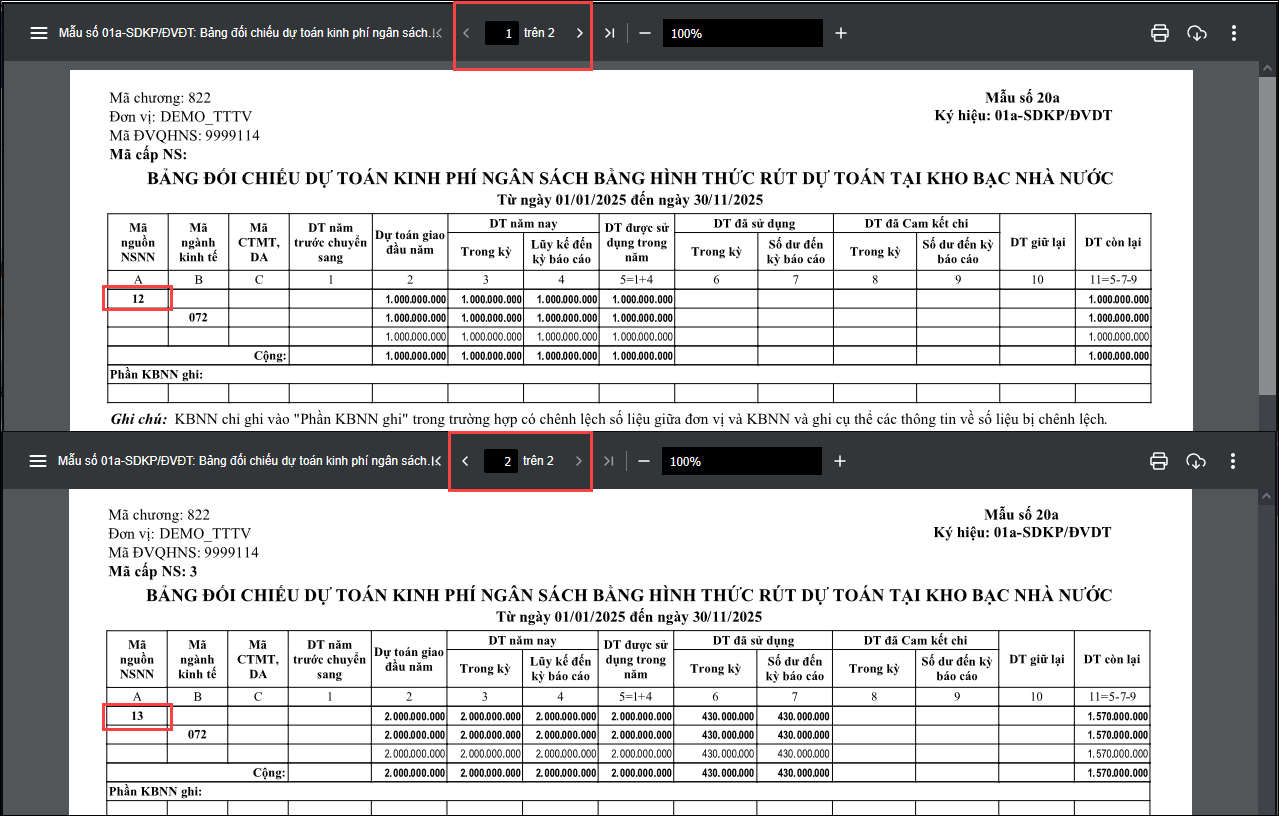The image size is (1279, 816).
Task: Click the 100% zoom field in page 1 viewer
Action: pos(742,33)
